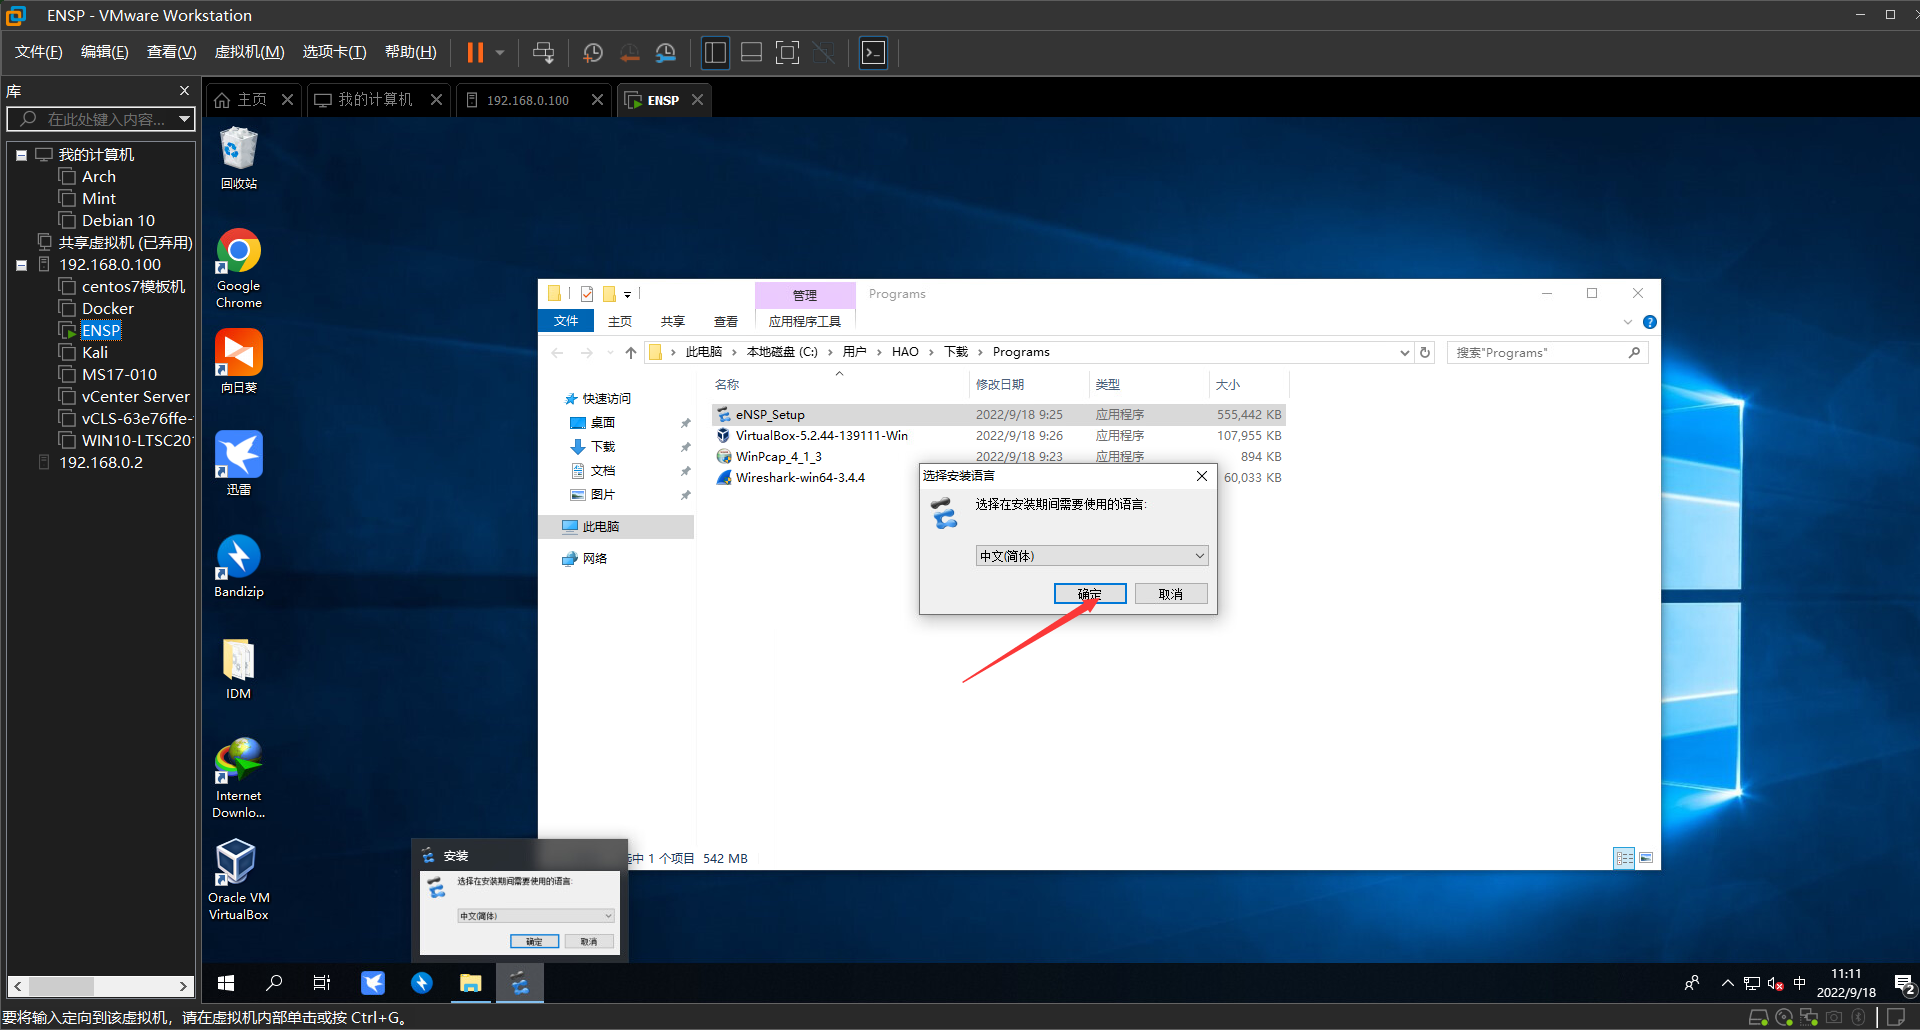The width and height of the screenshot is (1920, 1030).
Task: Enter full screen mode icon
Action: [x=787, y=52]
